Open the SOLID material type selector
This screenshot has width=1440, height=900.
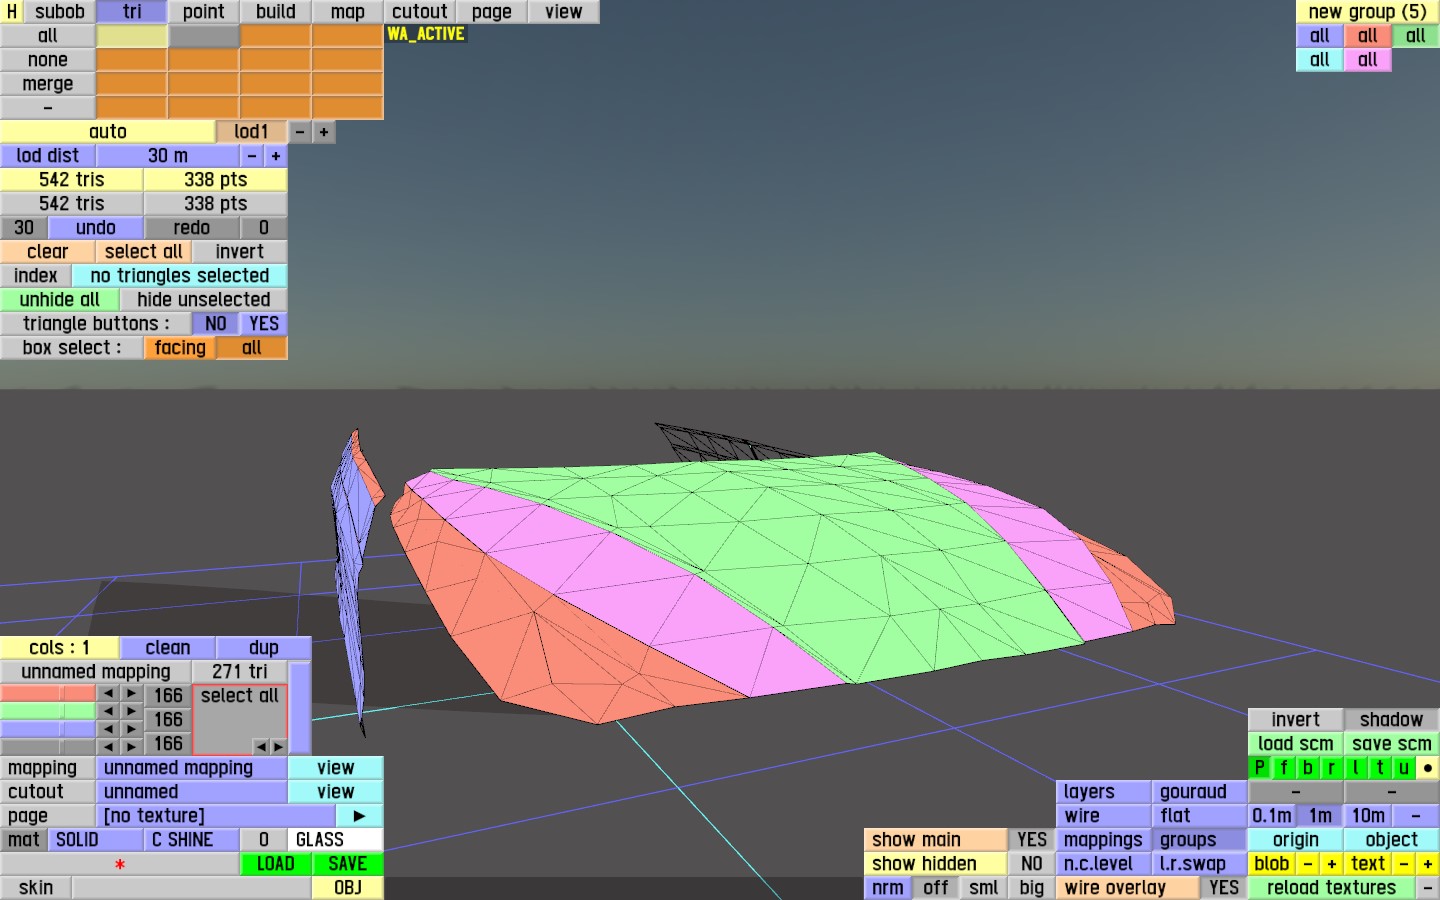pyautogui.click(x=96, y=840)
